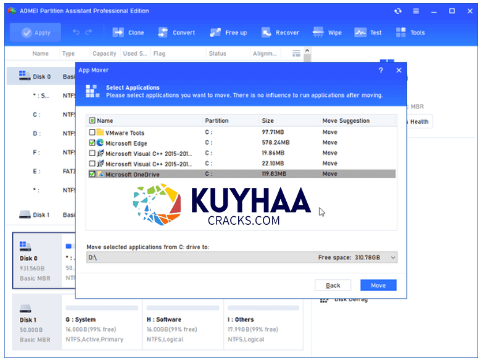Screen dimensions: 482x364
Task: Click the Move button
Action: point(378,285)
